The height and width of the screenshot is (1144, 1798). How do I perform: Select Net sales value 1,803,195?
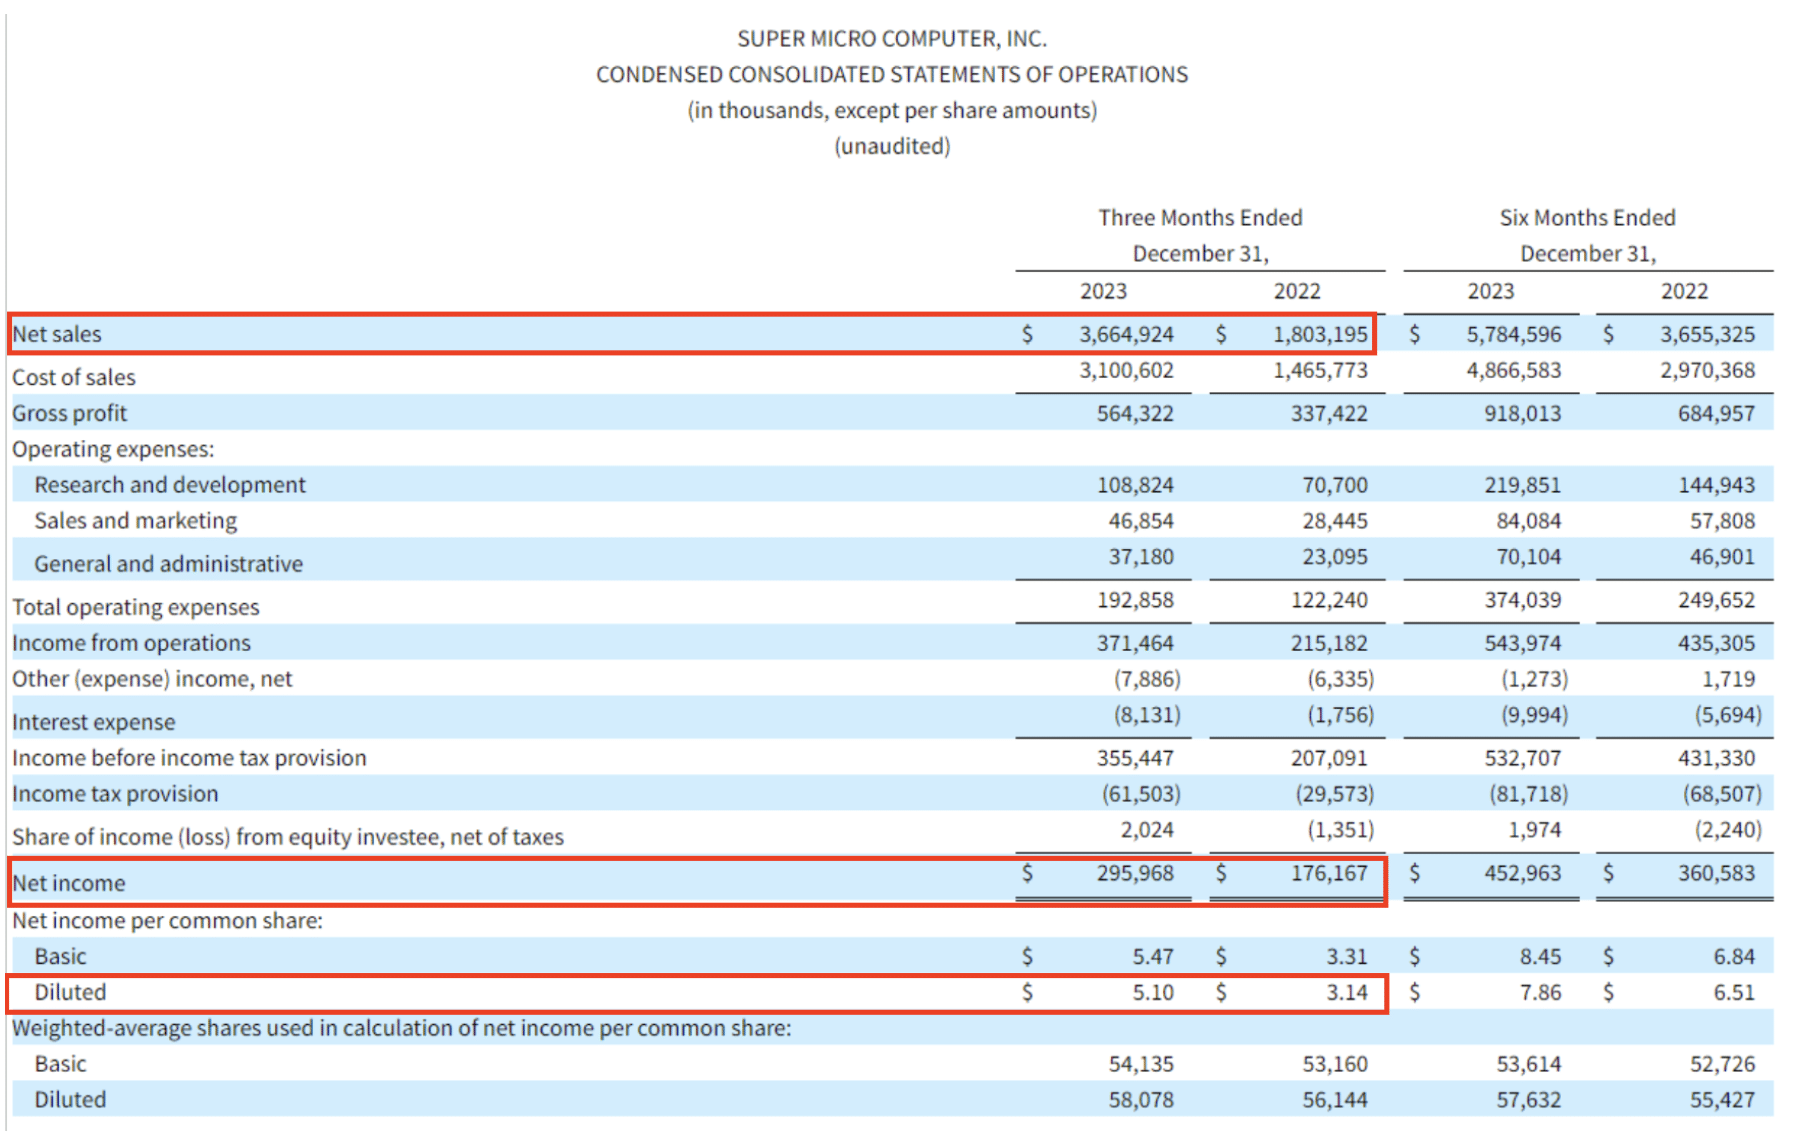point(1320,334)
